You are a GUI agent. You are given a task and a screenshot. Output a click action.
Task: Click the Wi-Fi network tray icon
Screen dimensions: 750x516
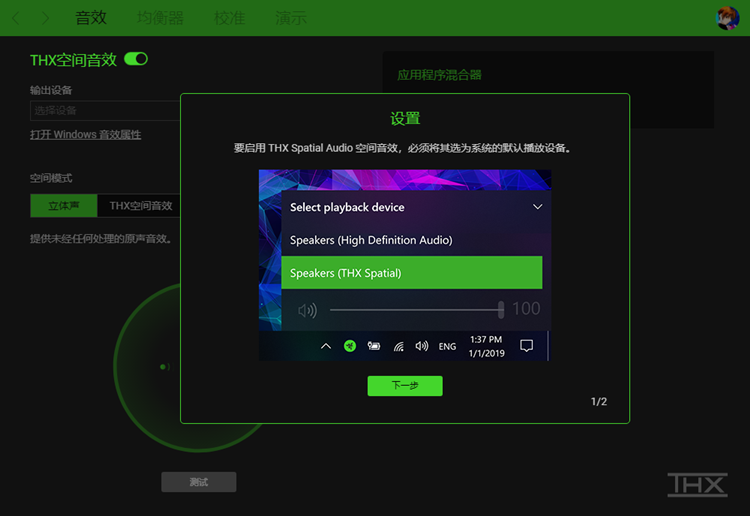(x=398, y=346)
